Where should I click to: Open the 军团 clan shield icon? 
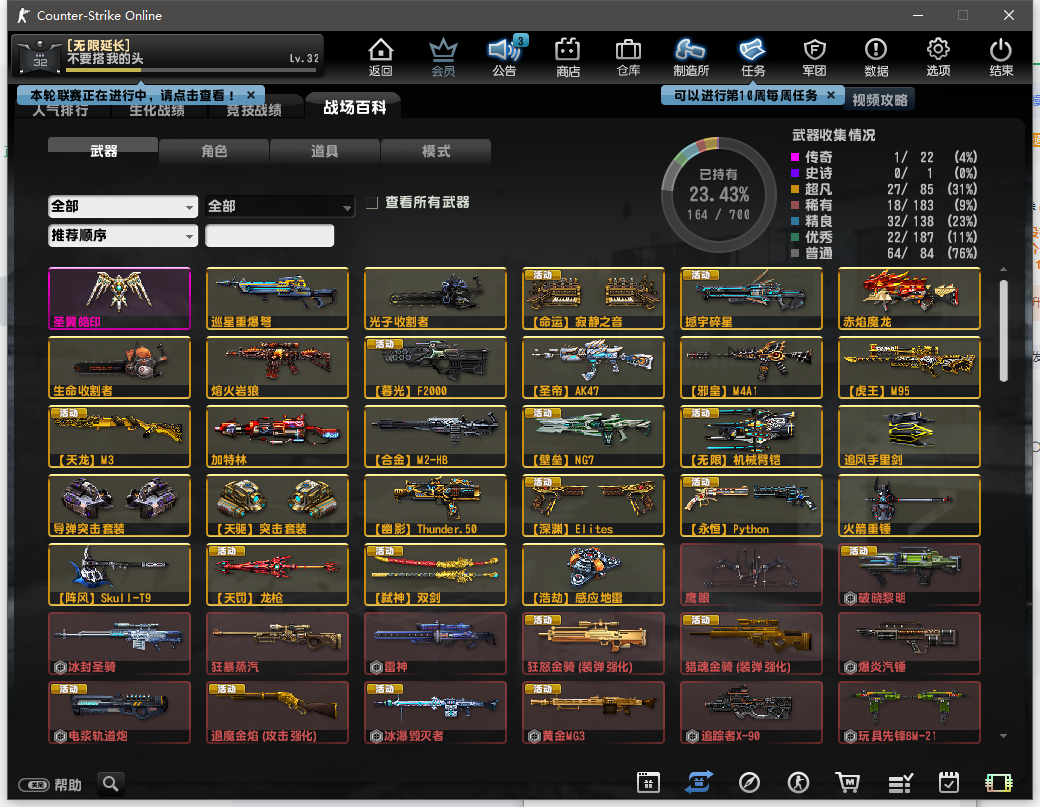point(814,57)
